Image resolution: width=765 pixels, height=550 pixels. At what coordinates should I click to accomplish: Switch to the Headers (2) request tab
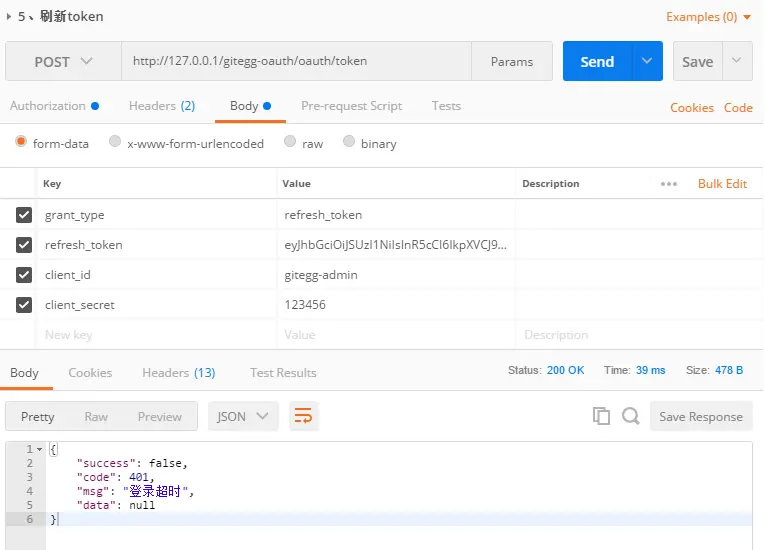161,106
